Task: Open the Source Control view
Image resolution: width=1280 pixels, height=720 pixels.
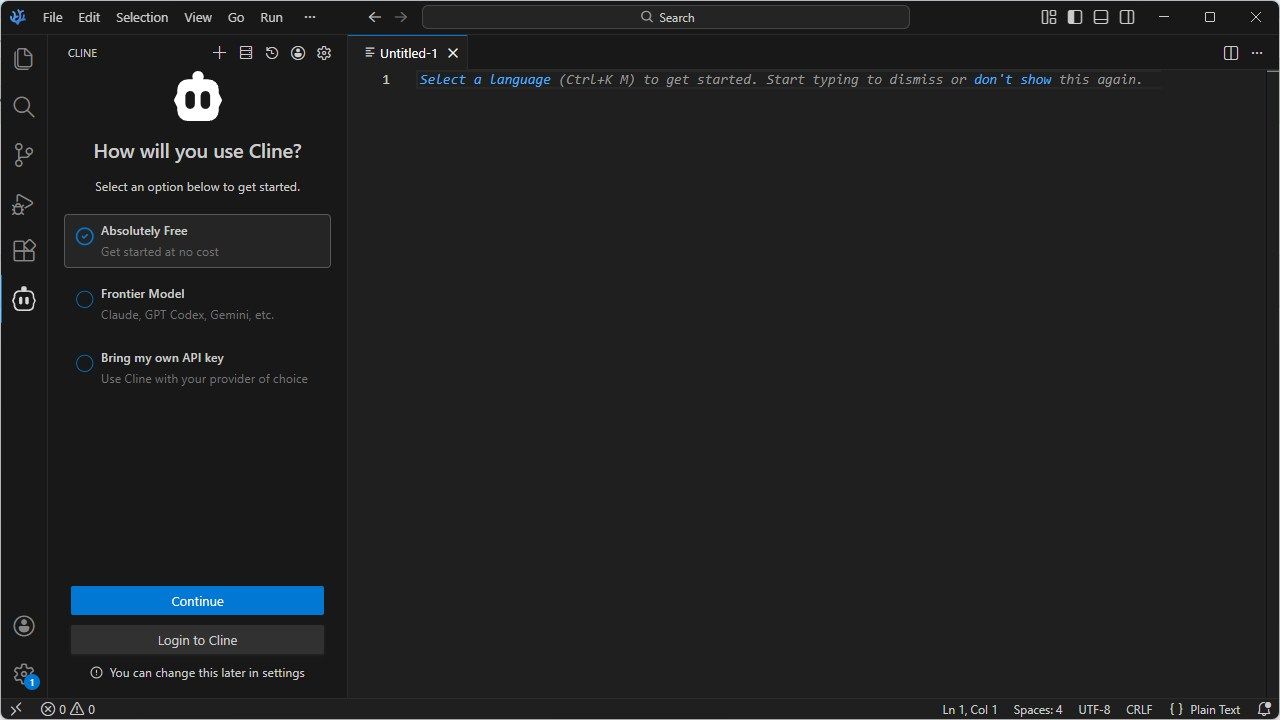Action: click(24, 155)
